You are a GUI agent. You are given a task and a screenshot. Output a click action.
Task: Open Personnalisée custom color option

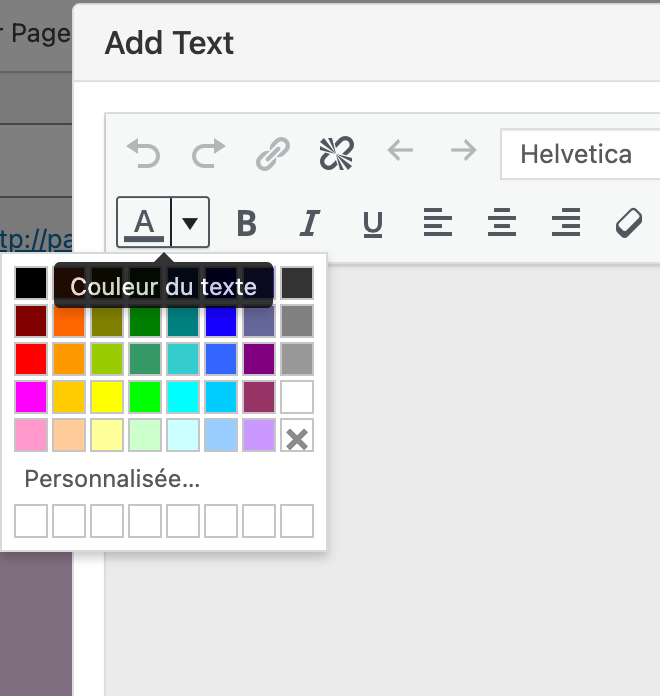(112, 479)
